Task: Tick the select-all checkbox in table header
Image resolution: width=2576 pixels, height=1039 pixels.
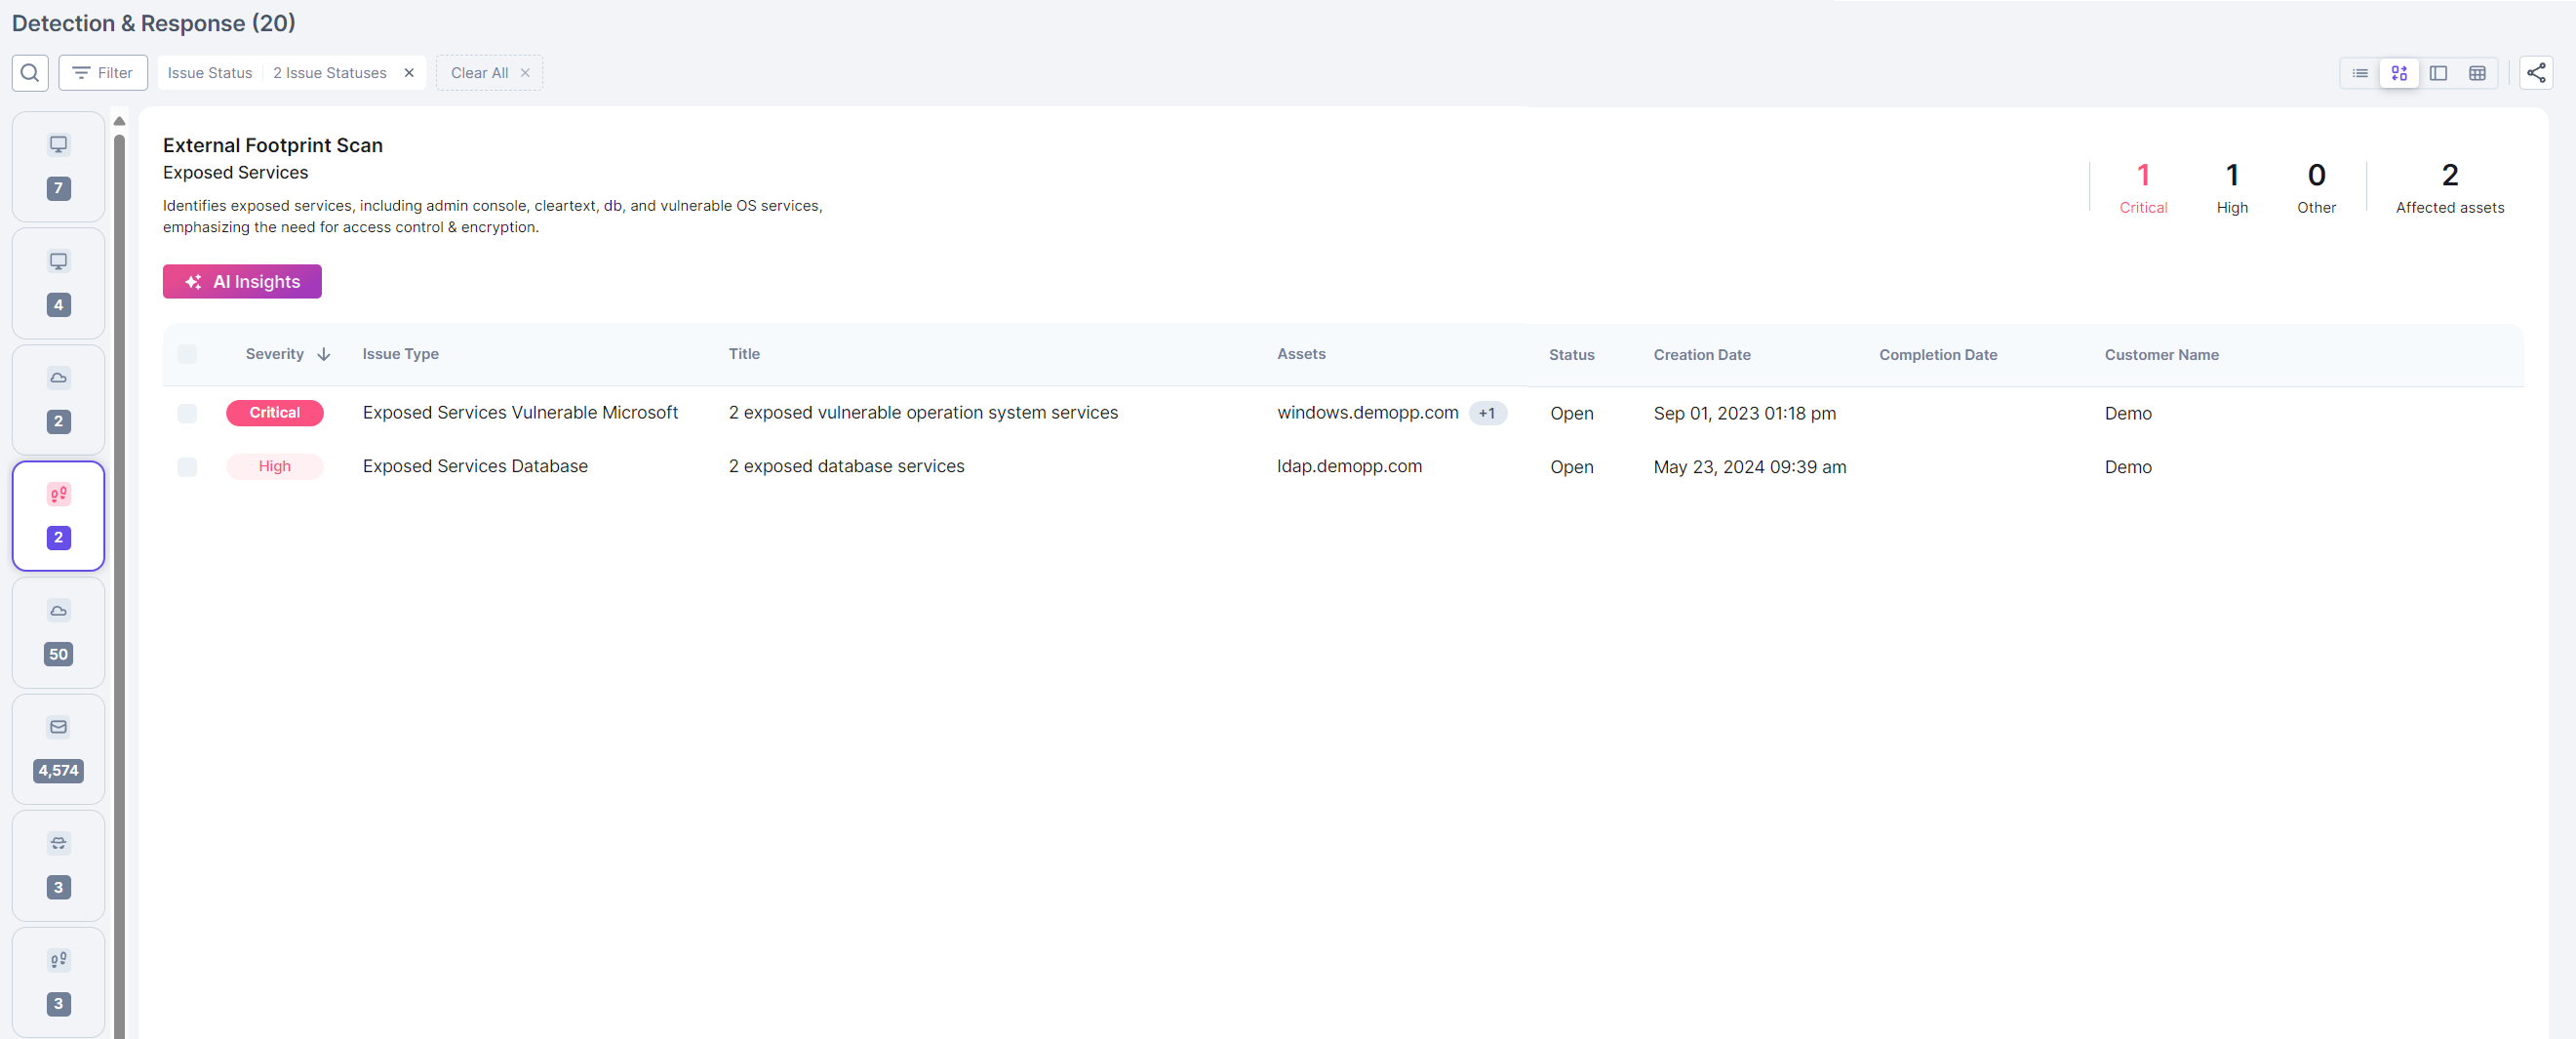Action: (x=187, y=354)
